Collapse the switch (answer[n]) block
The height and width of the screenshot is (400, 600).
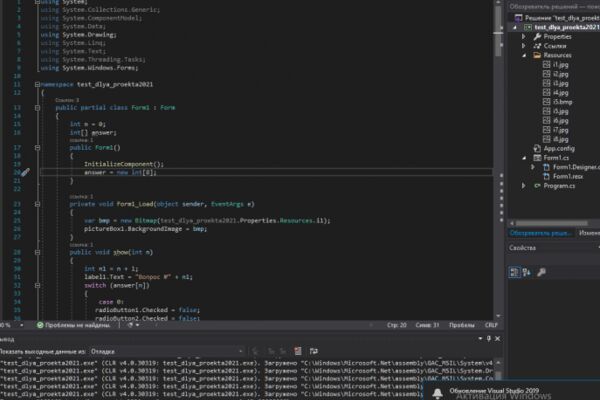(37, 286)
